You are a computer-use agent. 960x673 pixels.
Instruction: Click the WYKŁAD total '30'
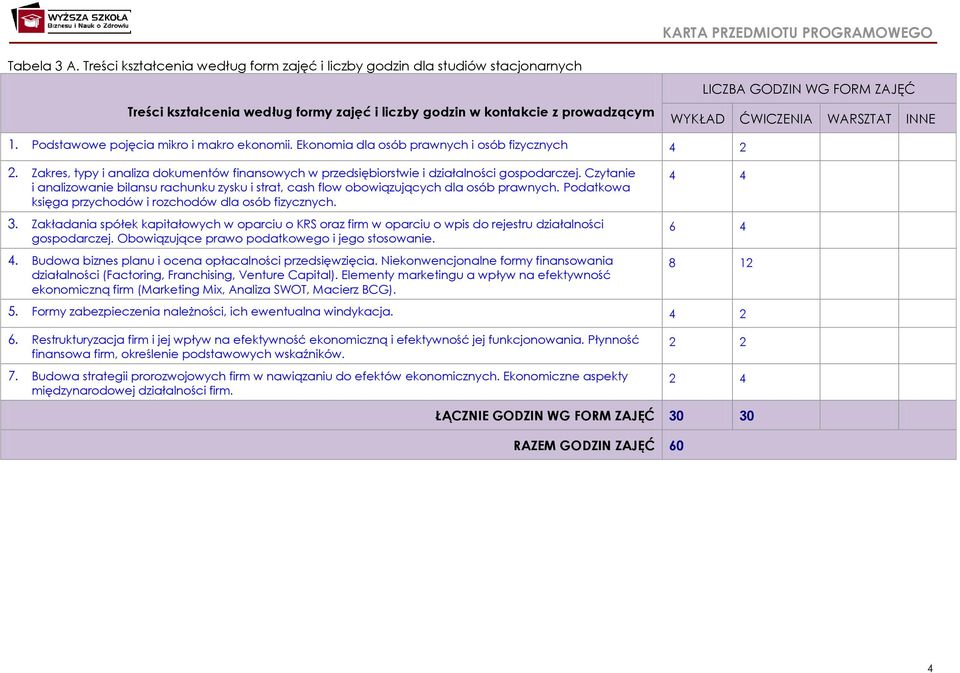[x=676, y=416]
